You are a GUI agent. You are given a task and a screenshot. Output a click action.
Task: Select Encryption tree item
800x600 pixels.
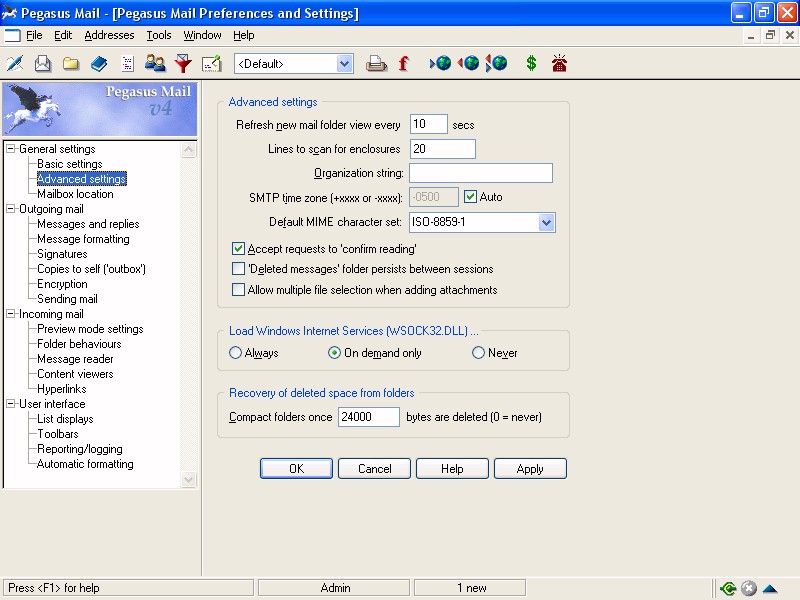pos(62,284)
